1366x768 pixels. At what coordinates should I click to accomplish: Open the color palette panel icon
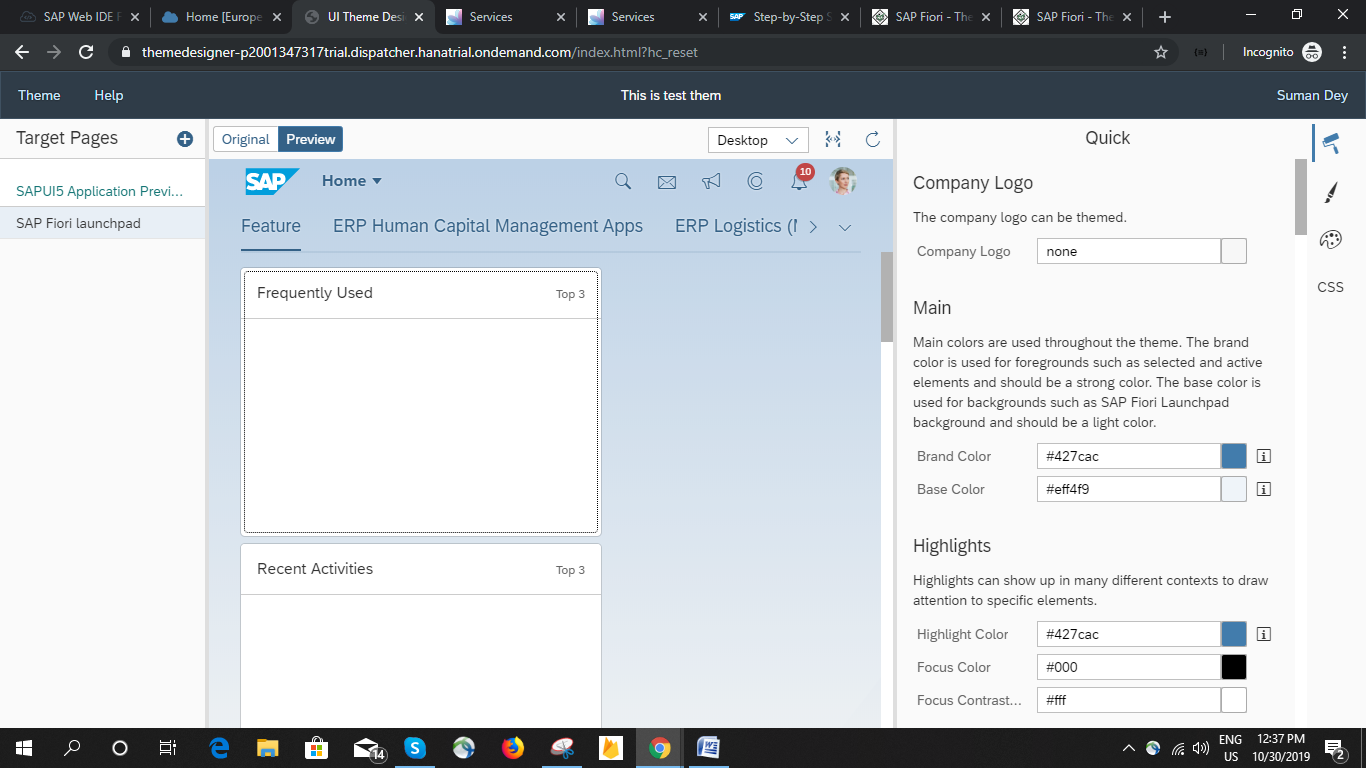[1330, 239]
